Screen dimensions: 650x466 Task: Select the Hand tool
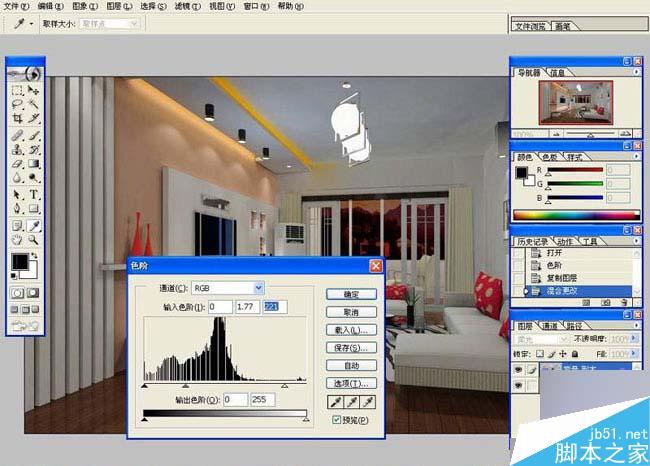coord(17,240)
